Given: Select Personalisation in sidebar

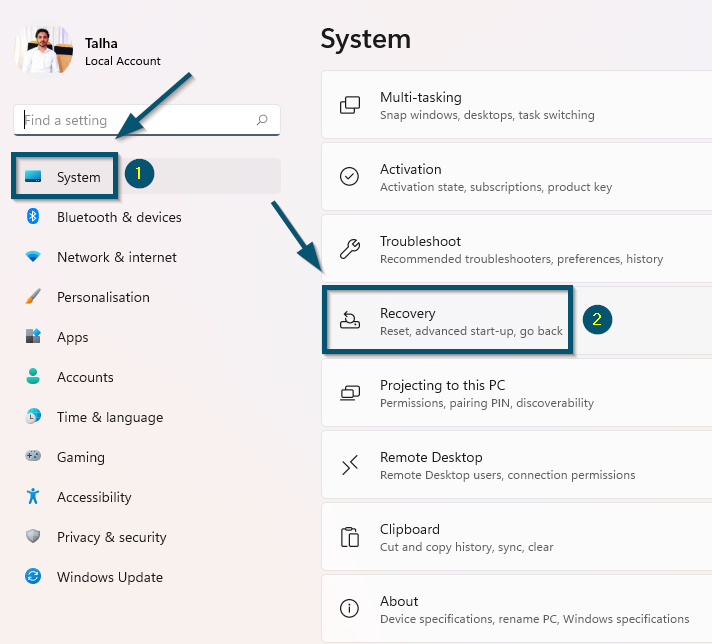Looking at the screenshot, I should coord(147,297).
